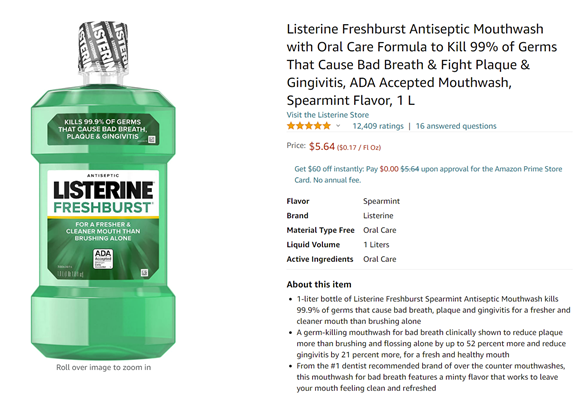Click the Spearmint flavor value

point(381,201)
